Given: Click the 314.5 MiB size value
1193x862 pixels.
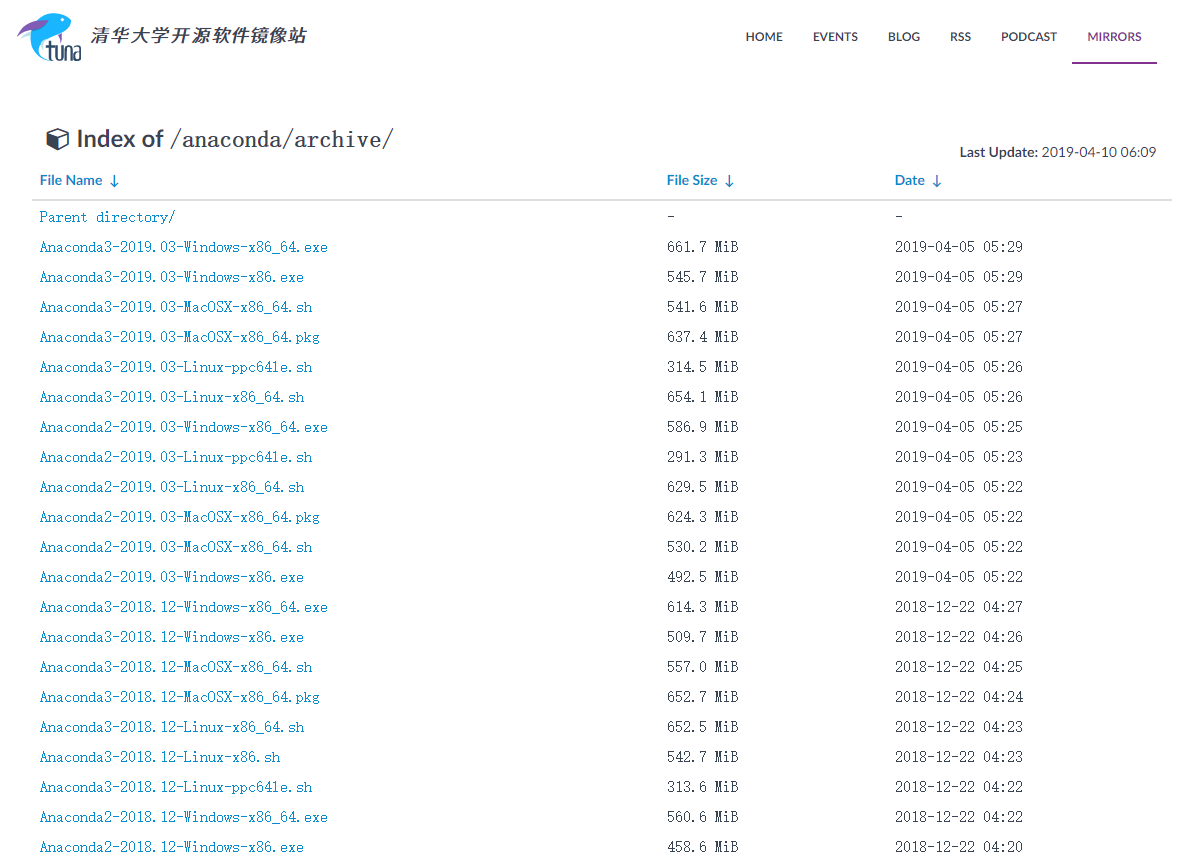Looking at the screenshot, I should (x=702, y=367).
